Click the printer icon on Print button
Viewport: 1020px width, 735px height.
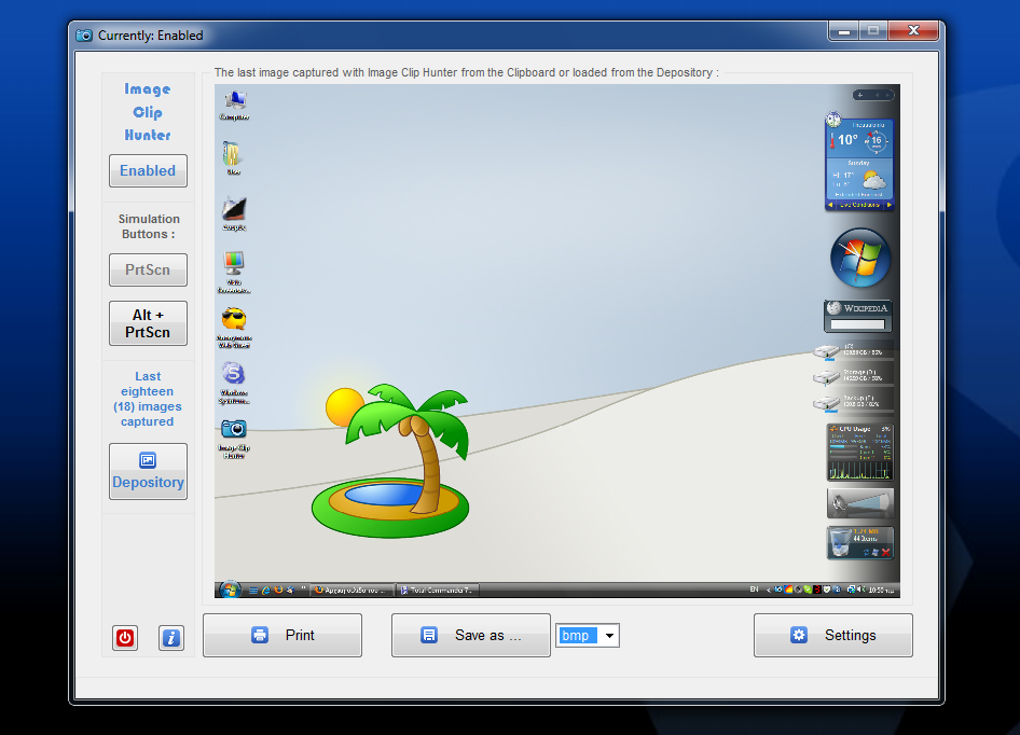(260, 635)
